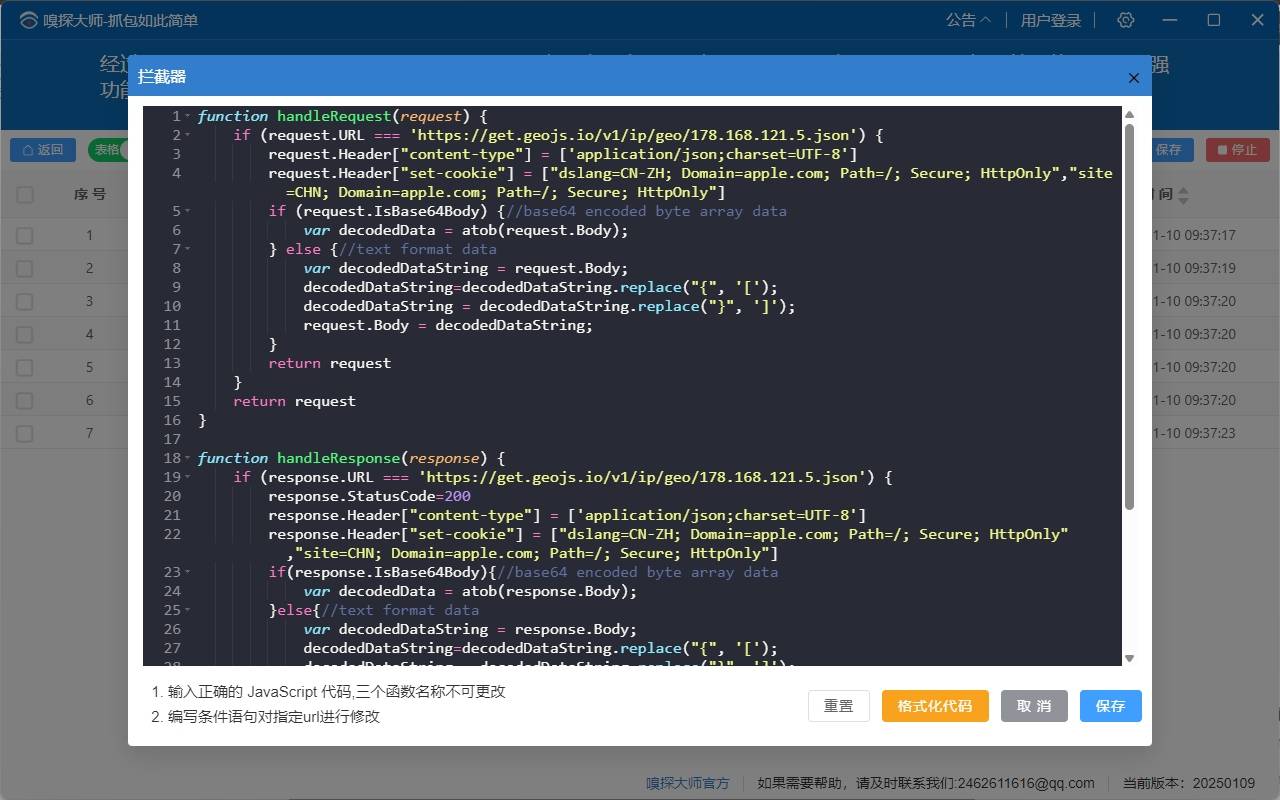Click the code editor scroll-down arrow

point(1129,658)
